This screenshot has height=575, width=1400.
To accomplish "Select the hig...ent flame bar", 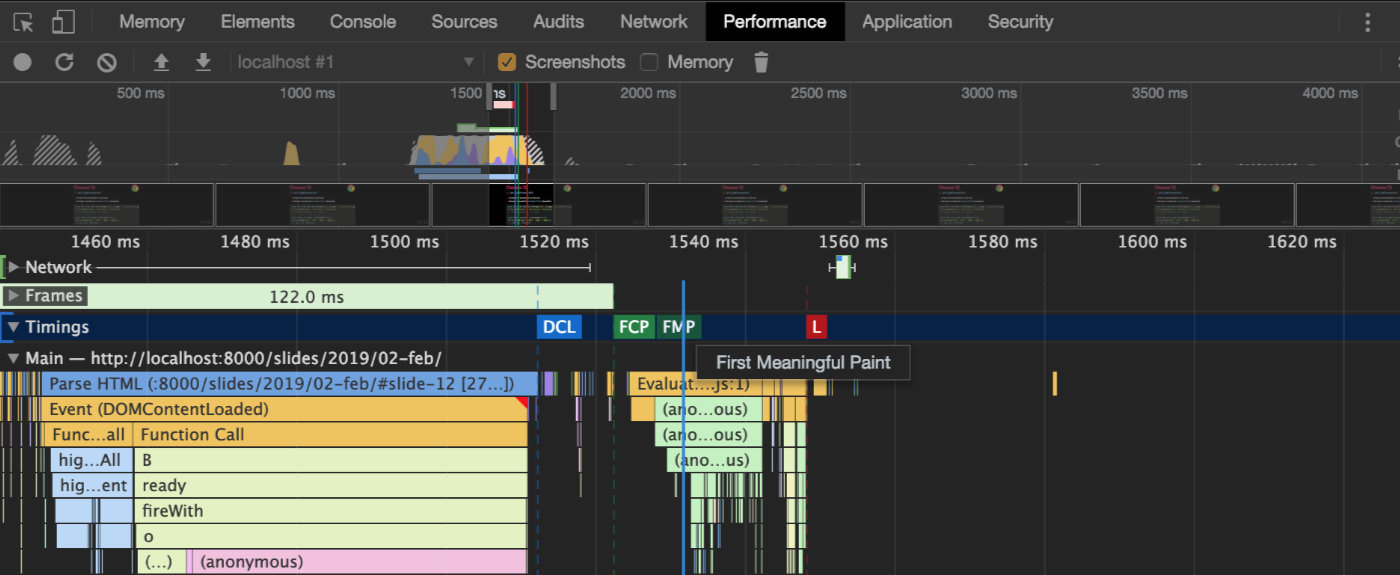I will coord(92,485).
